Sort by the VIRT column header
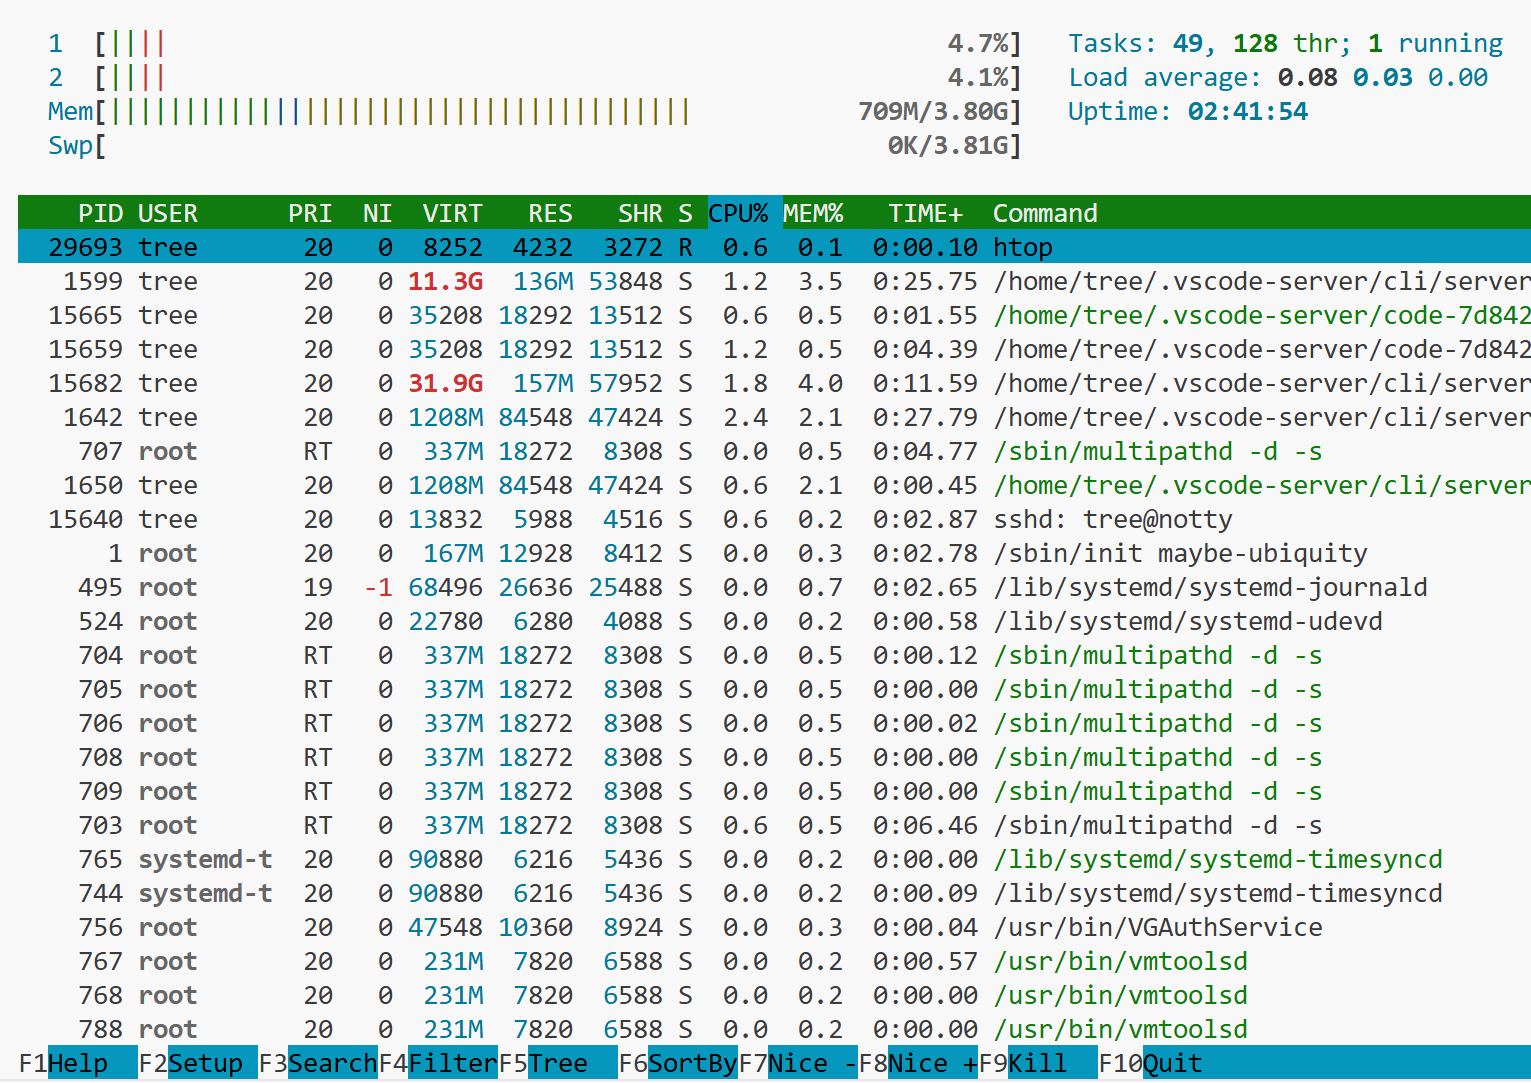The width and height of the screenshot is (1531, 1083). 452,213
